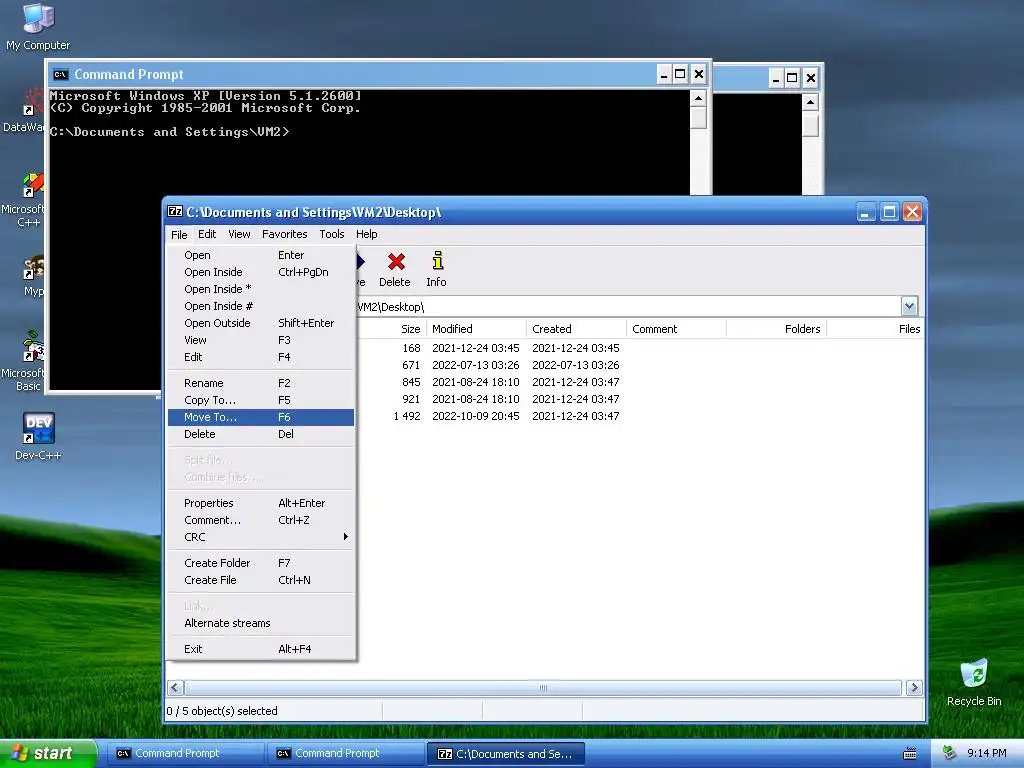Select Comment... in the File menu
Screen dimensions: 1024x768
click(x=261, y=520)
